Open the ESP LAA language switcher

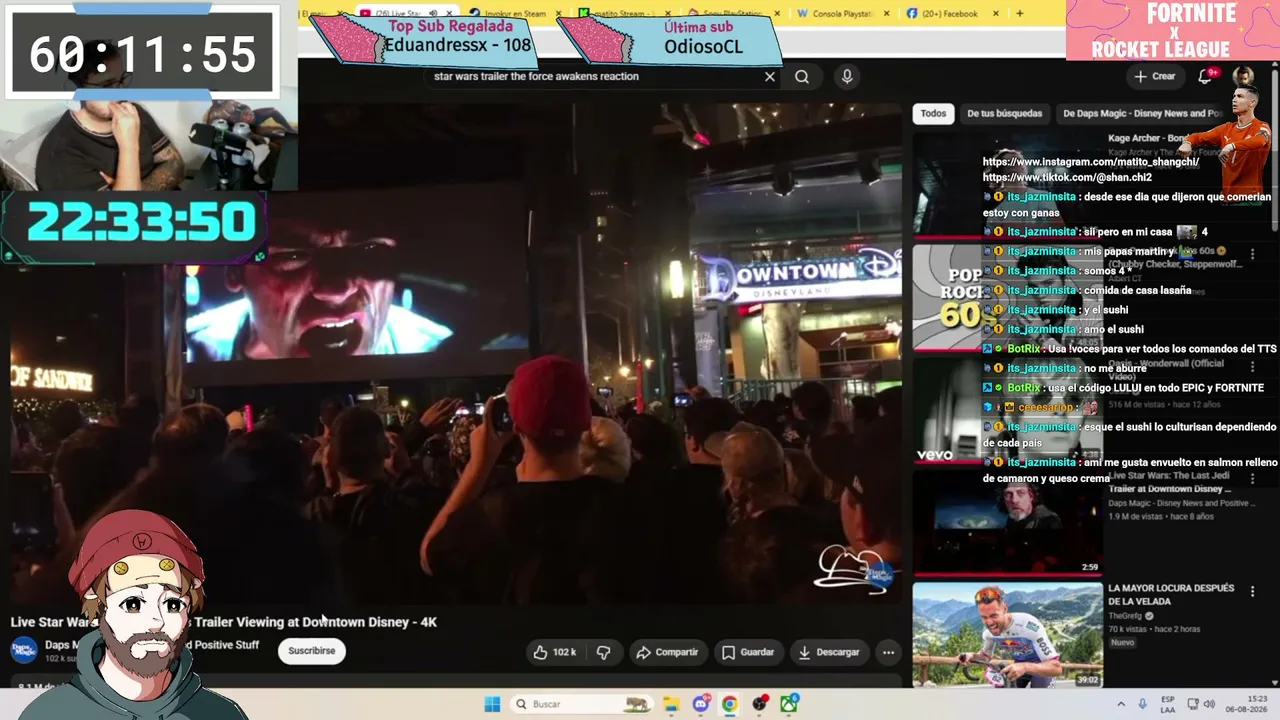1168,704
